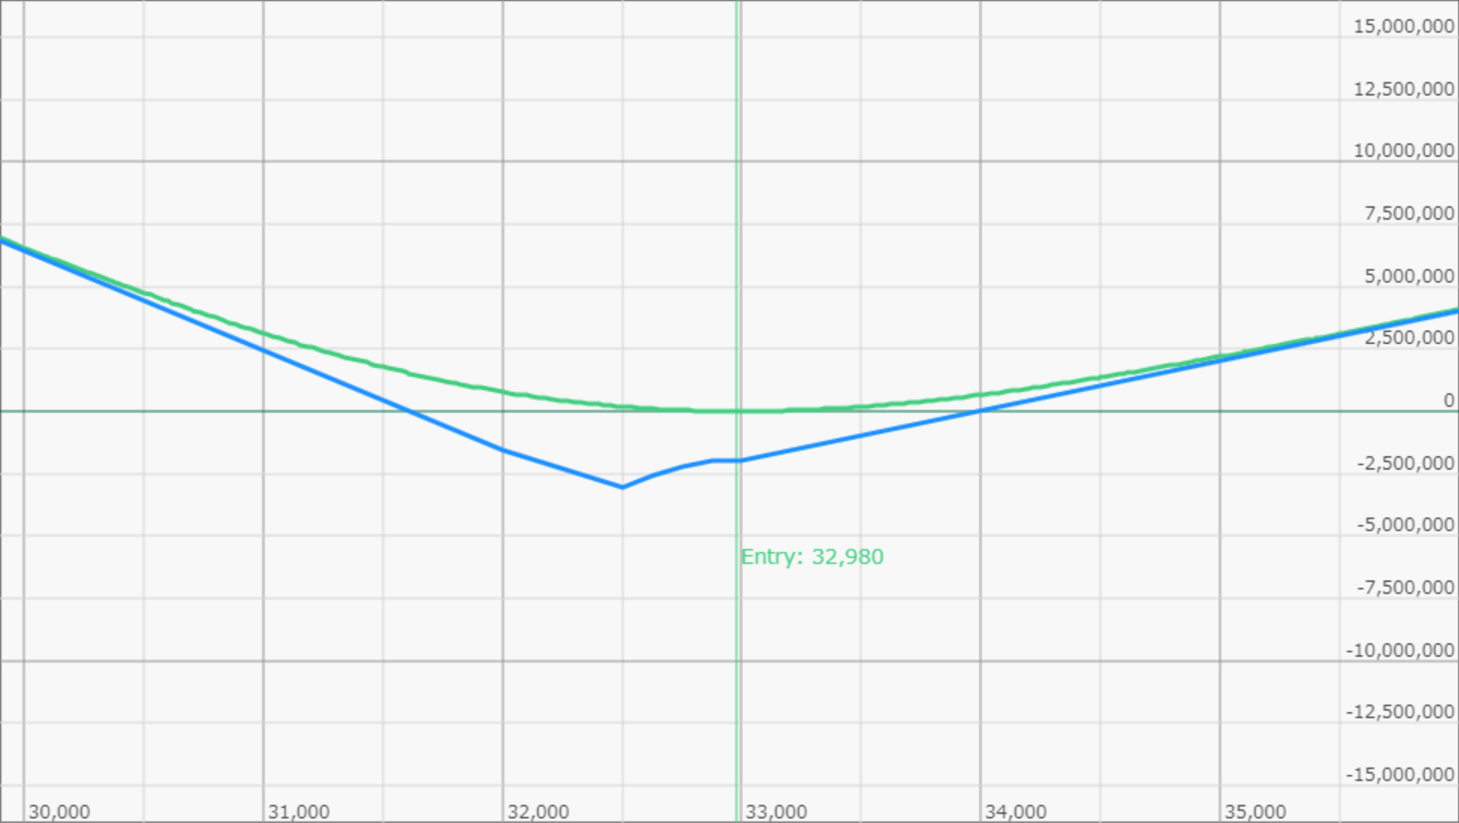Click the 0 y-axis label

1449,400
